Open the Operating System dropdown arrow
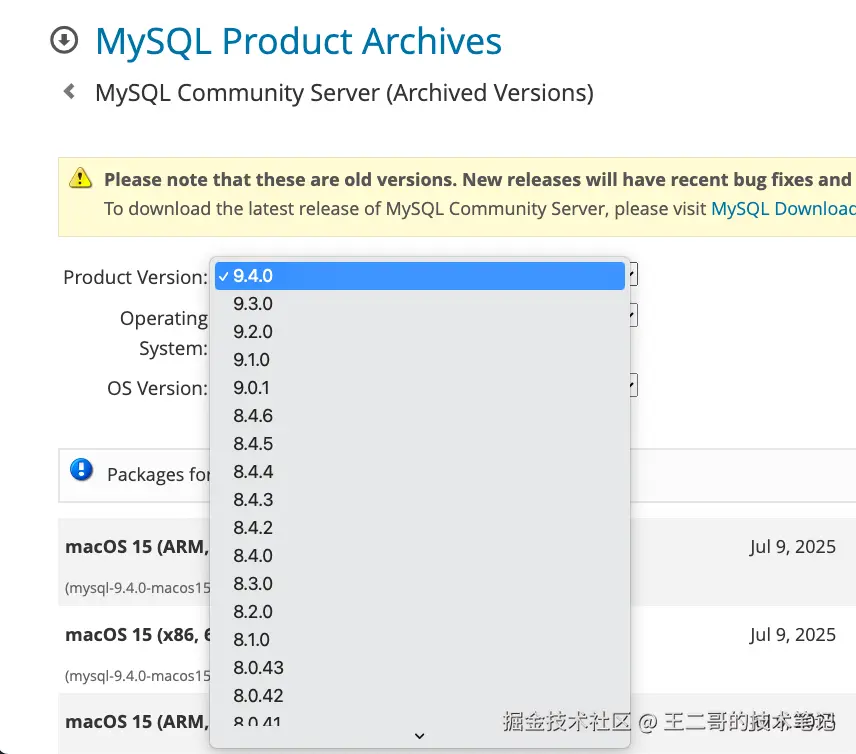Viewport: 856px width, 754px height. click(x=633, y=315)
